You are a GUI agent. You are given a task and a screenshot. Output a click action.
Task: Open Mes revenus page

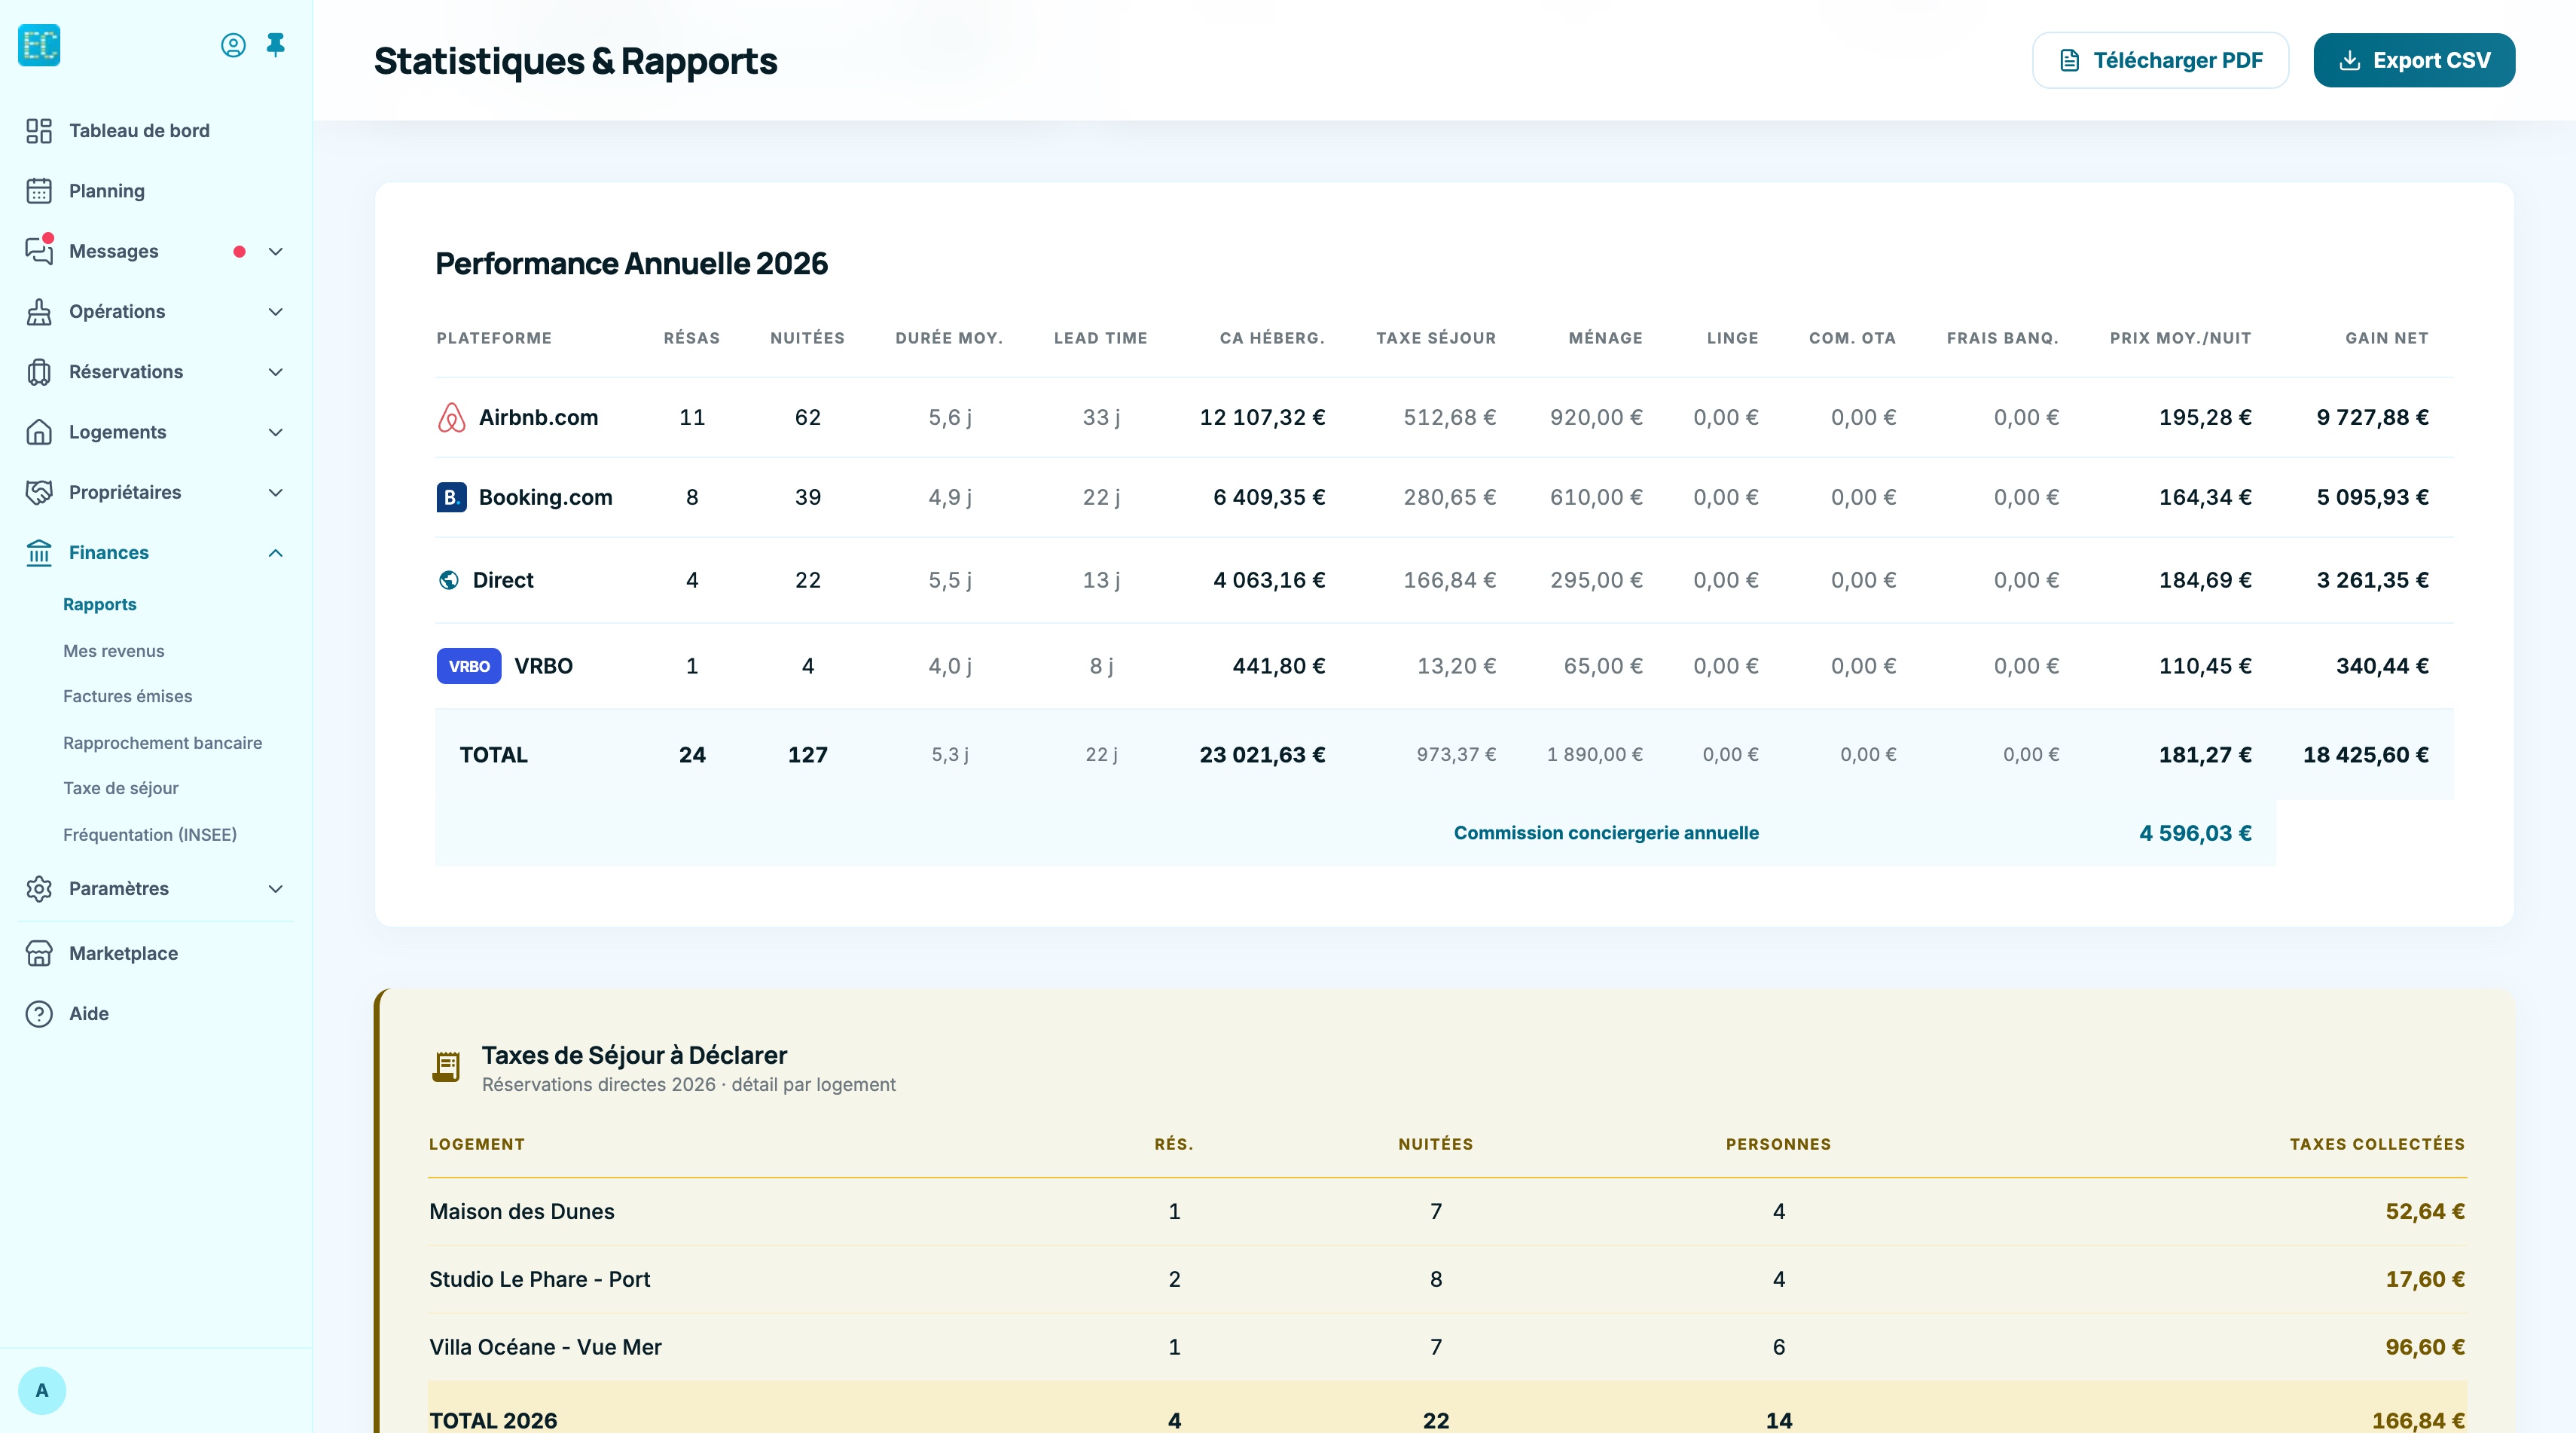pyautogui.click(x=114, y=651)
